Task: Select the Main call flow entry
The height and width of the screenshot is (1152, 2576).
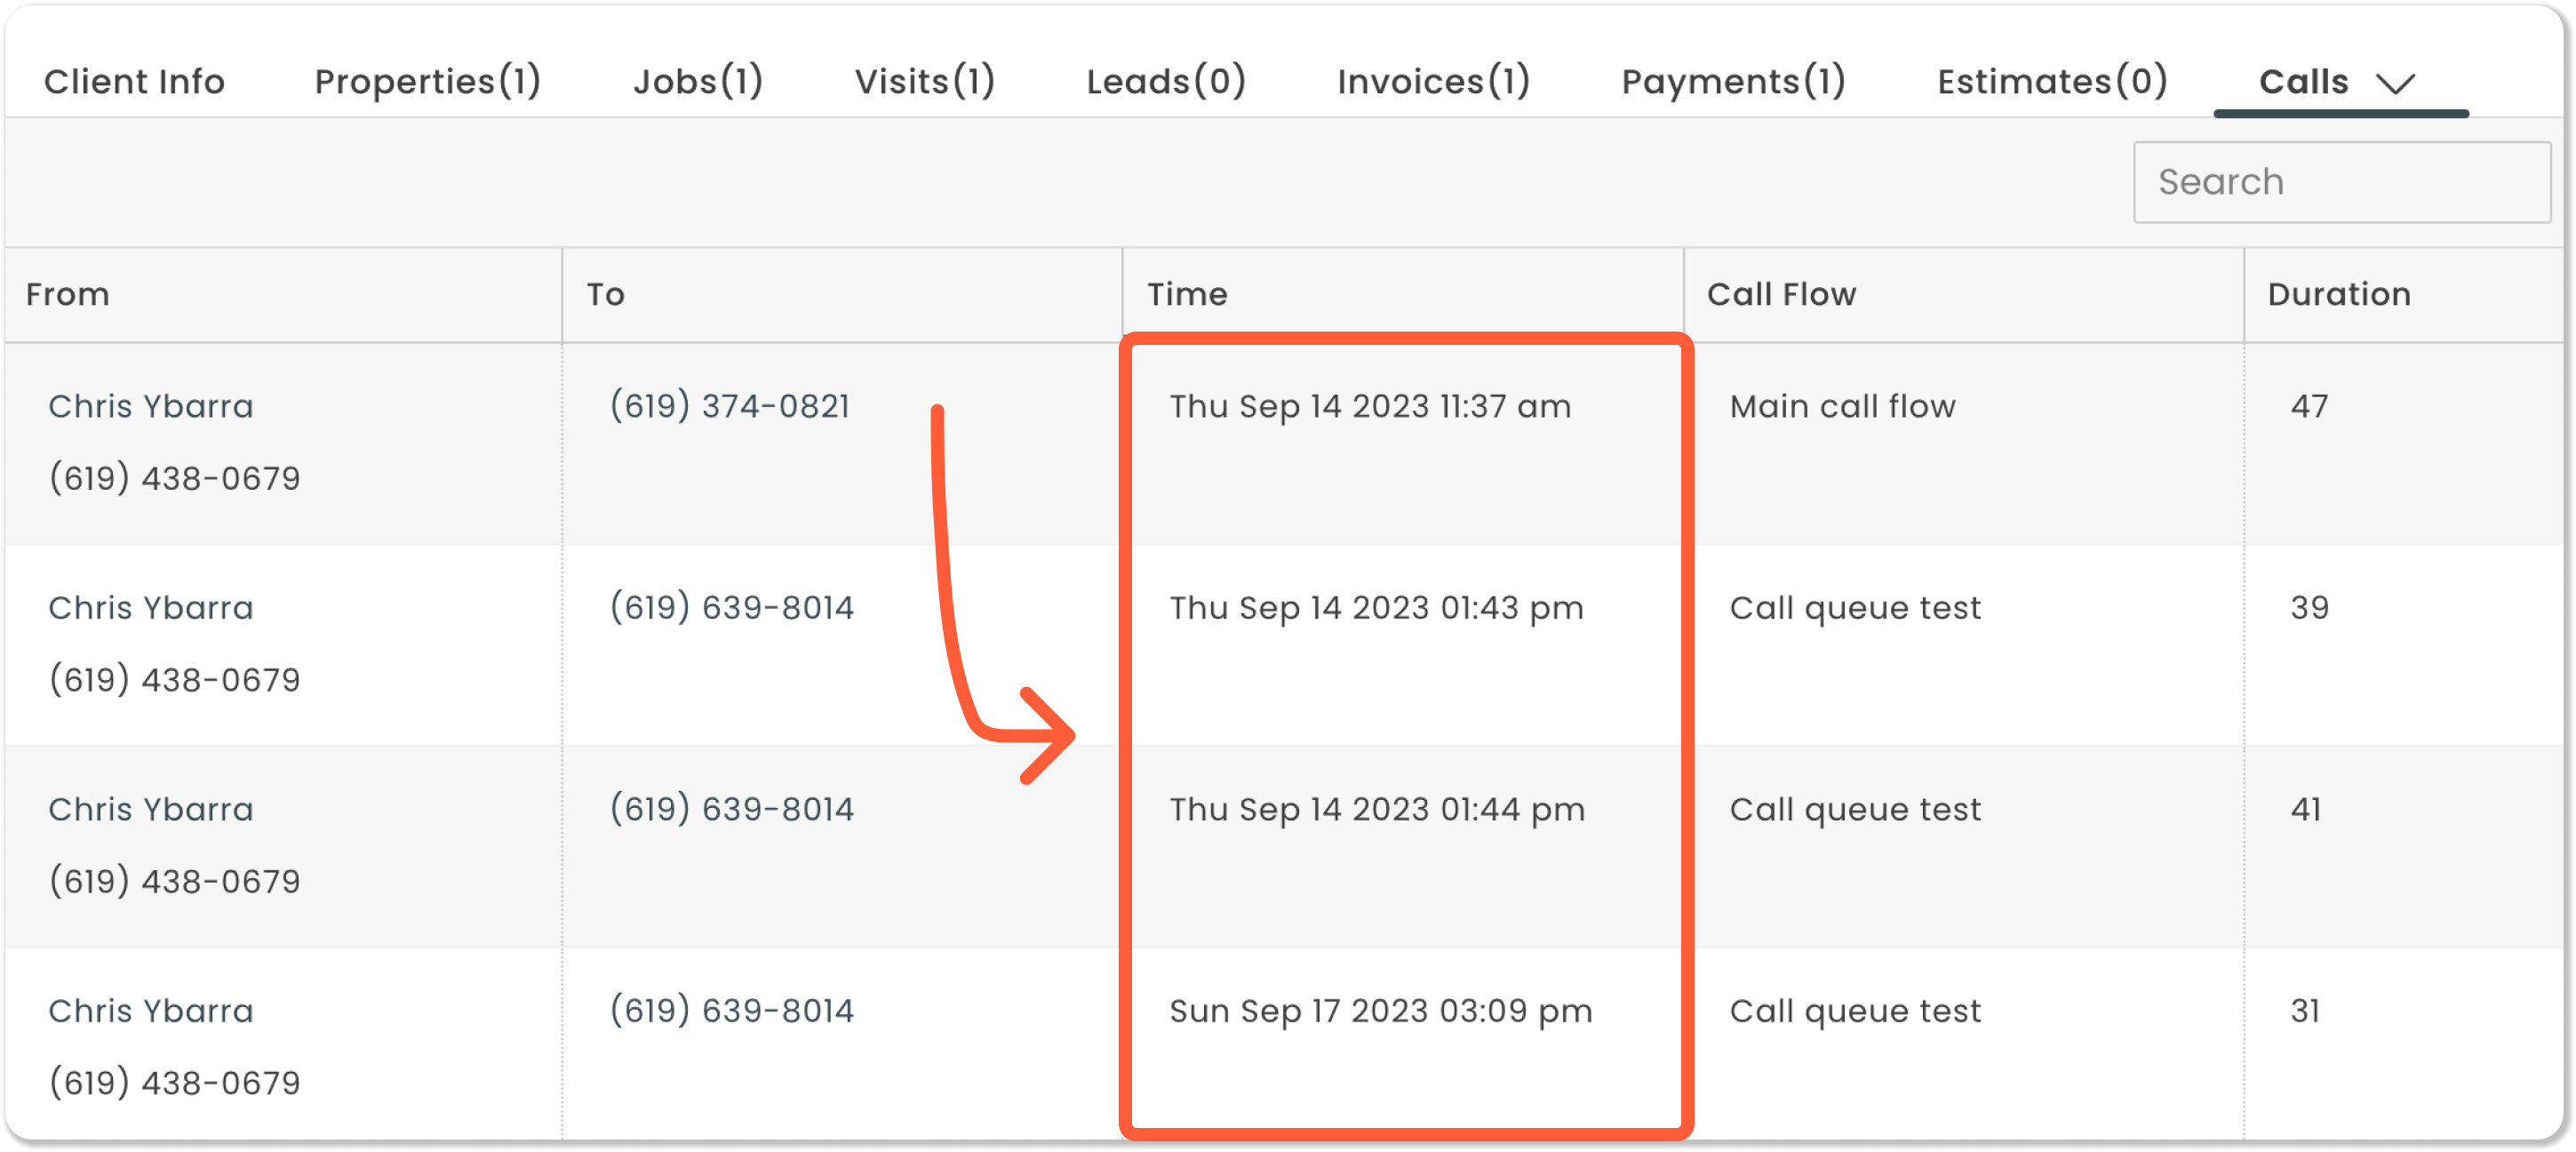Action: 1842,407
